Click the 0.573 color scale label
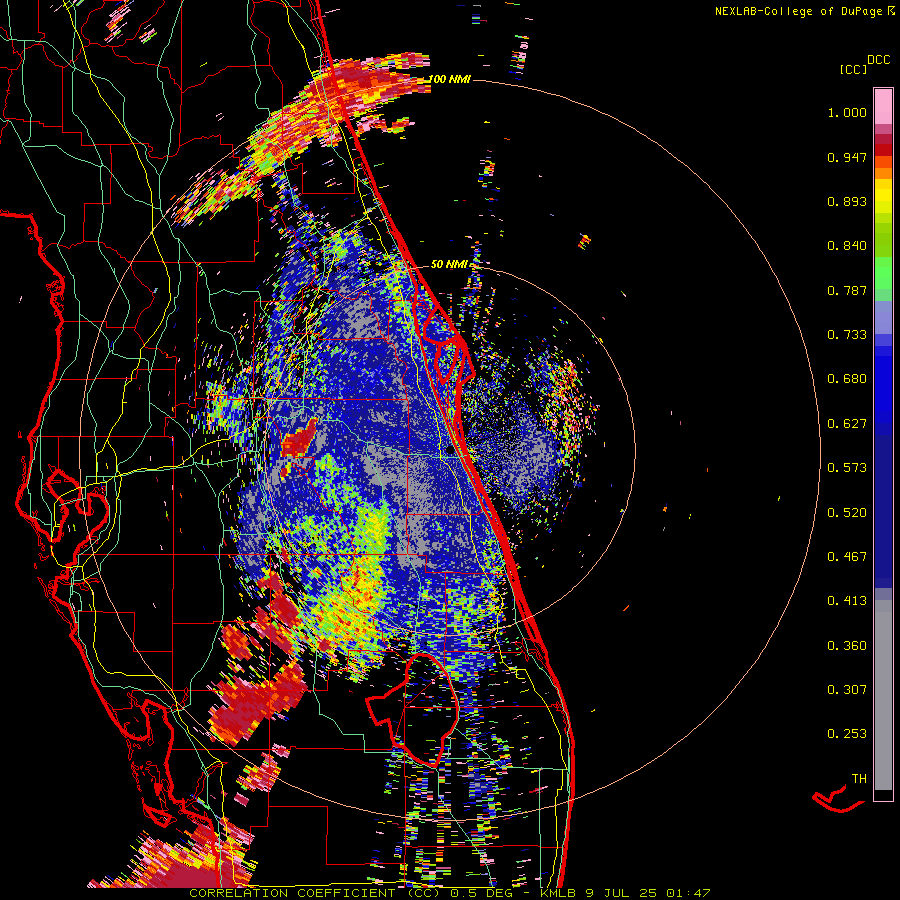This screenshot has width=900, height=900. click(847, 468)
